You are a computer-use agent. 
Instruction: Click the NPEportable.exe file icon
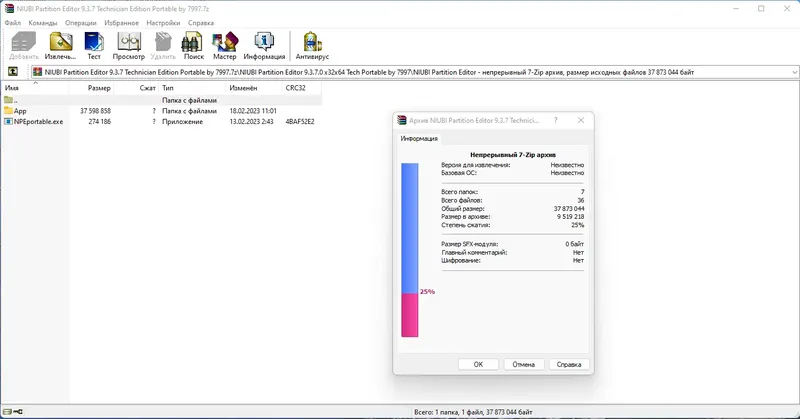tap(8, 121)
